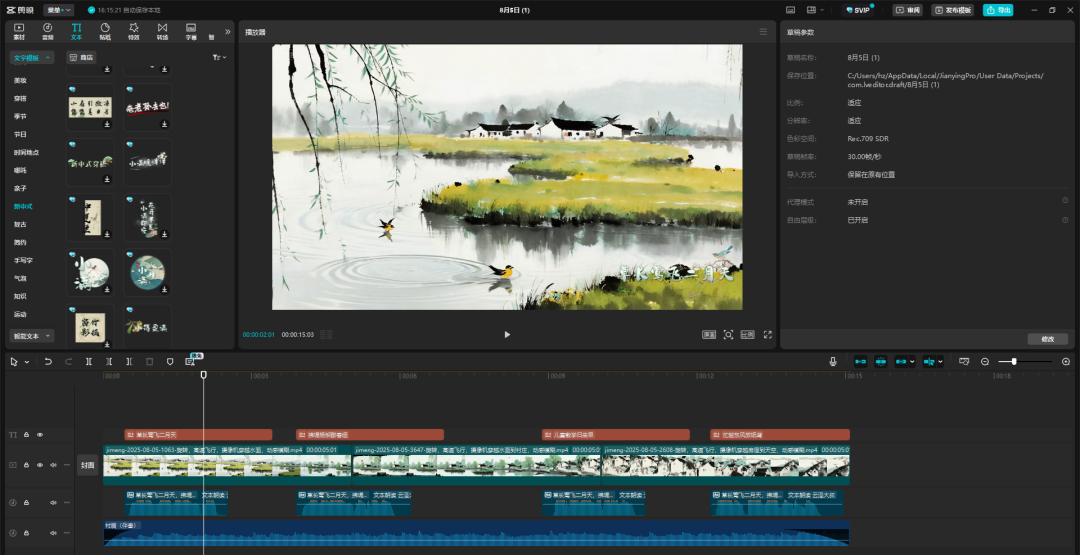Expand the selection tool dropdown arrow
This screenshot has height=555, width=1080.
[27, 361]
